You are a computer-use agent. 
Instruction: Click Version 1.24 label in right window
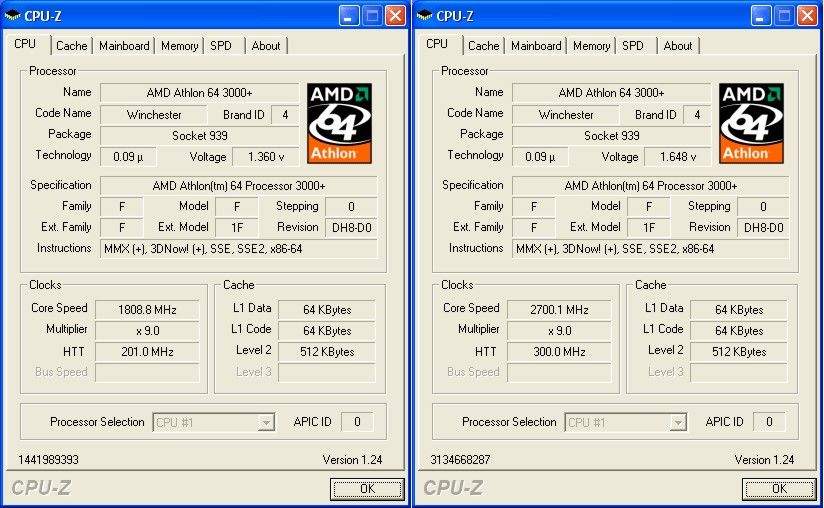point(764,460)
